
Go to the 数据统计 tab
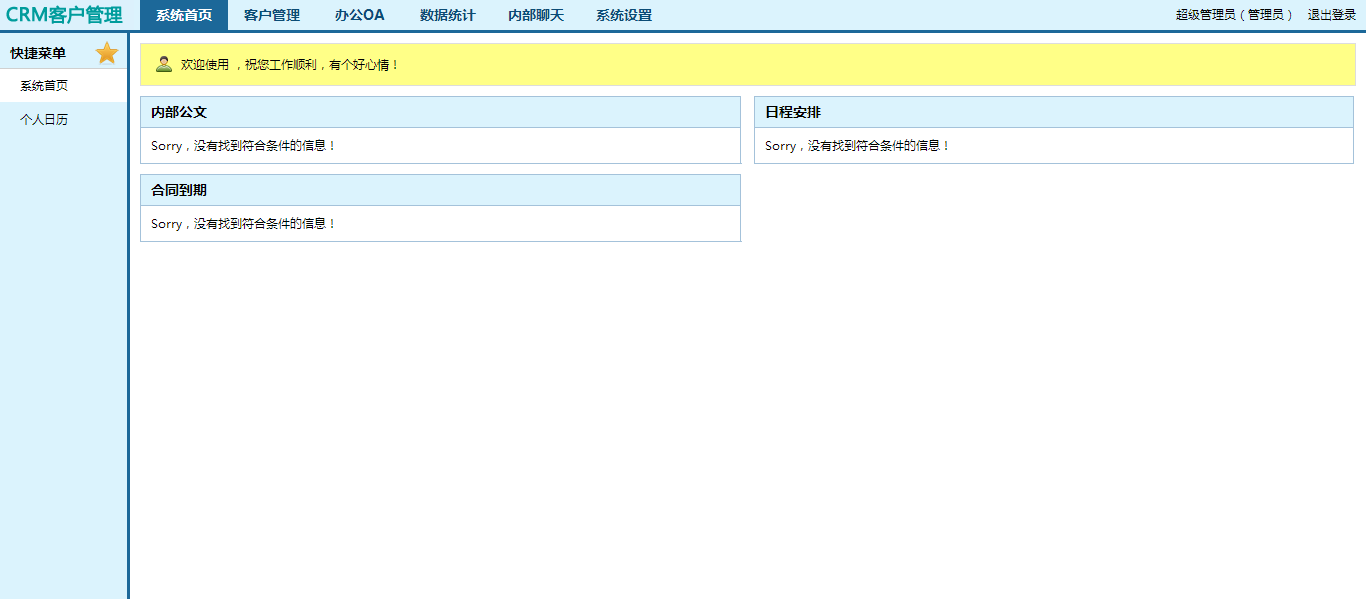click(448, 15)
